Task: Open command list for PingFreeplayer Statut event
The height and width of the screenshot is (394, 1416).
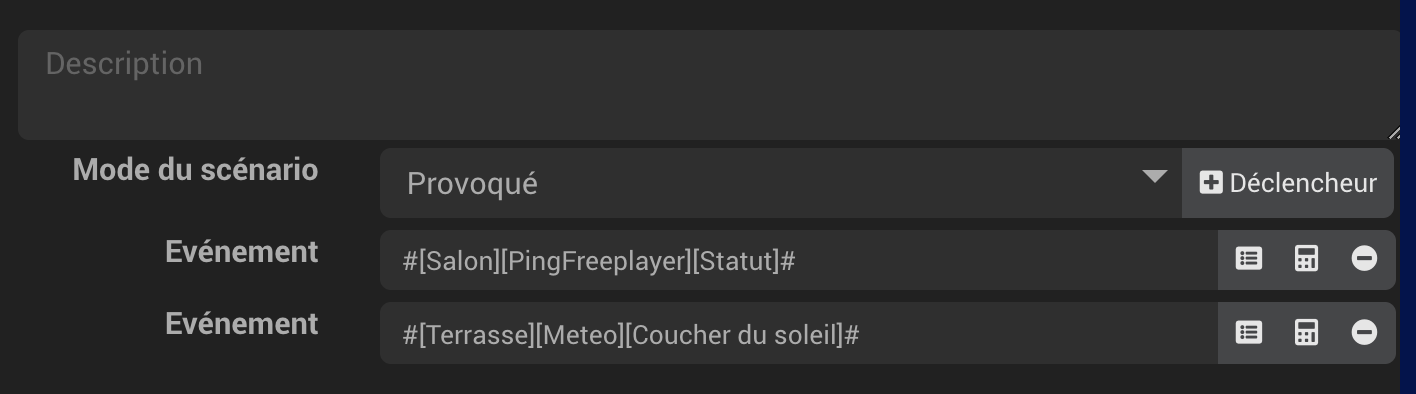Action: (x=1248, y=260)
